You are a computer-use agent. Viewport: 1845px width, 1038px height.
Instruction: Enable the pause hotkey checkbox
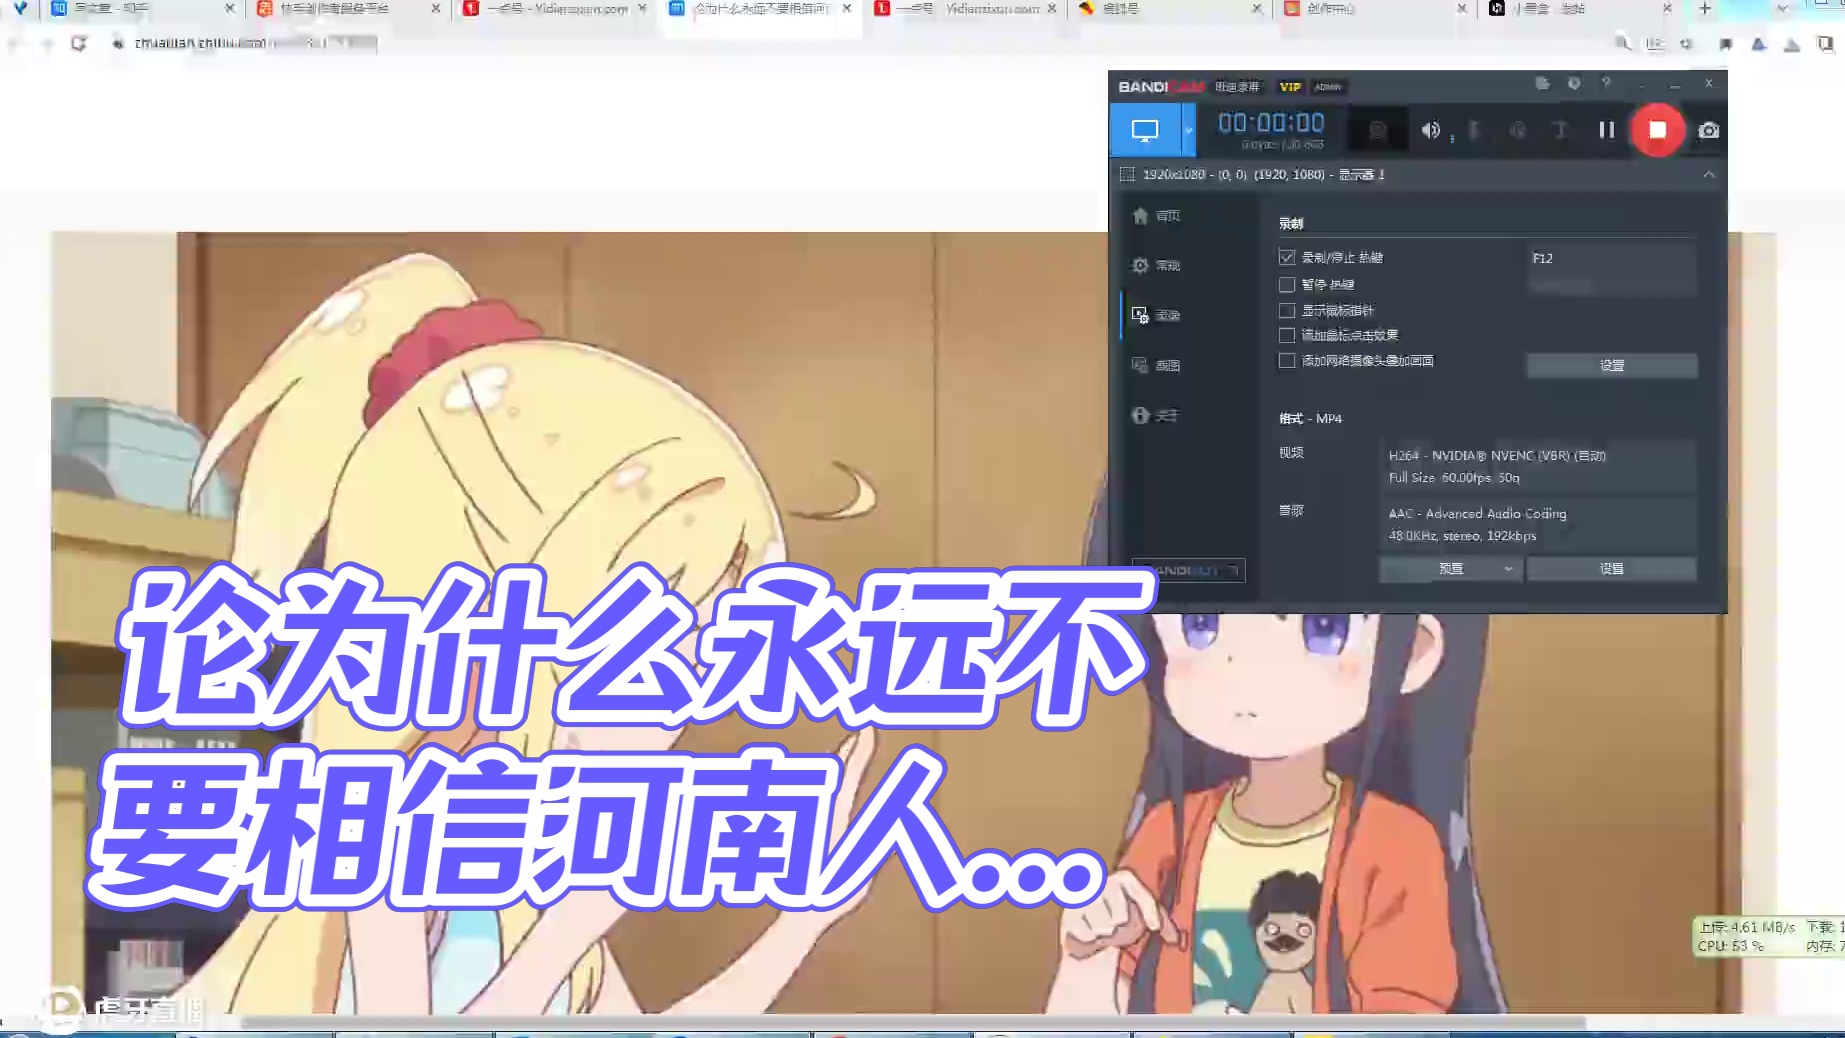(x=1287, y=285)
